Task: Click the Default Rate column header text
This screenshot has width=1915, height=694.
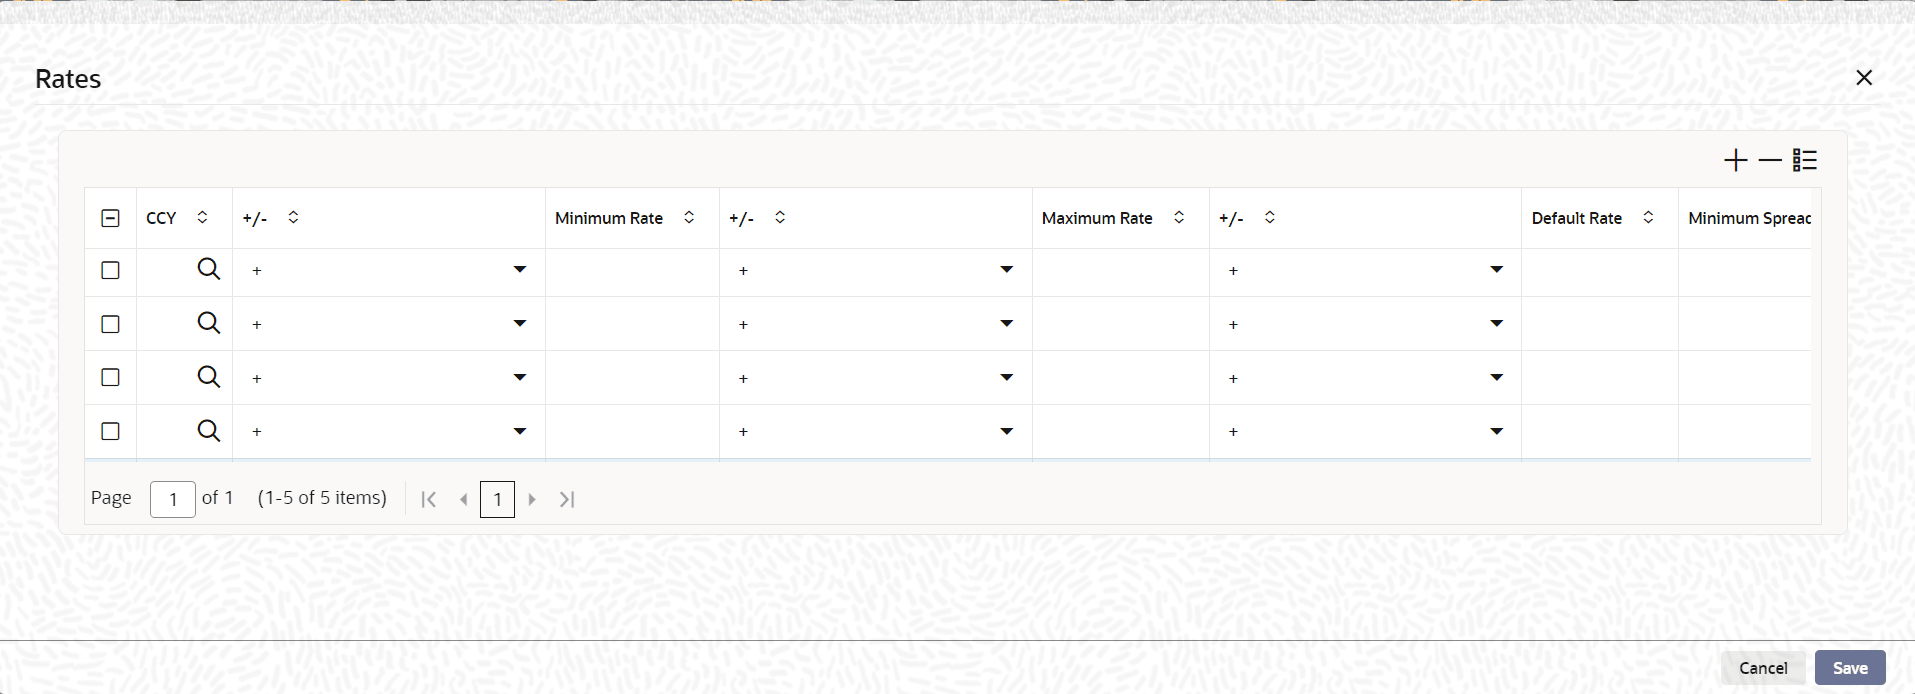Action: [x=1577, y=218]
